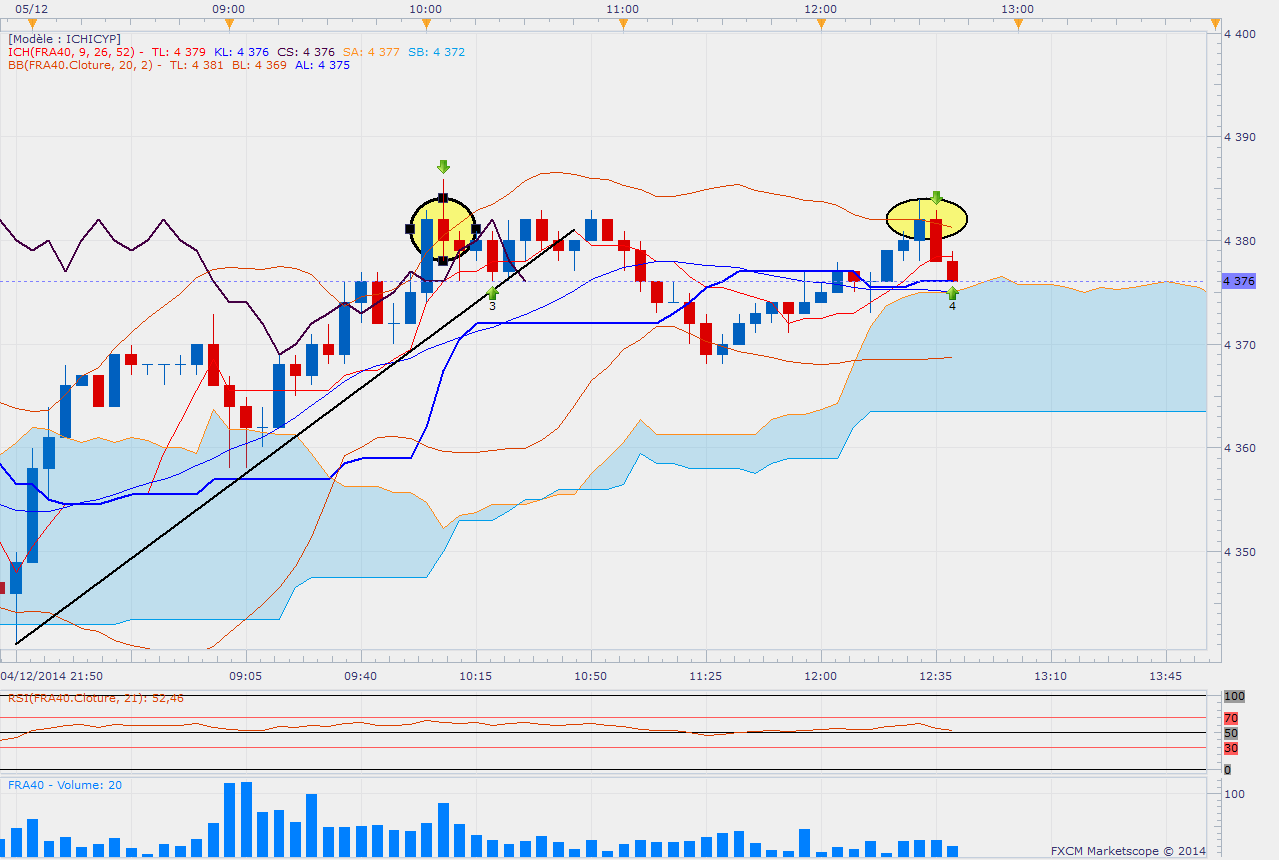Click the 4 400 price axis label

(x=1241, y=33)
